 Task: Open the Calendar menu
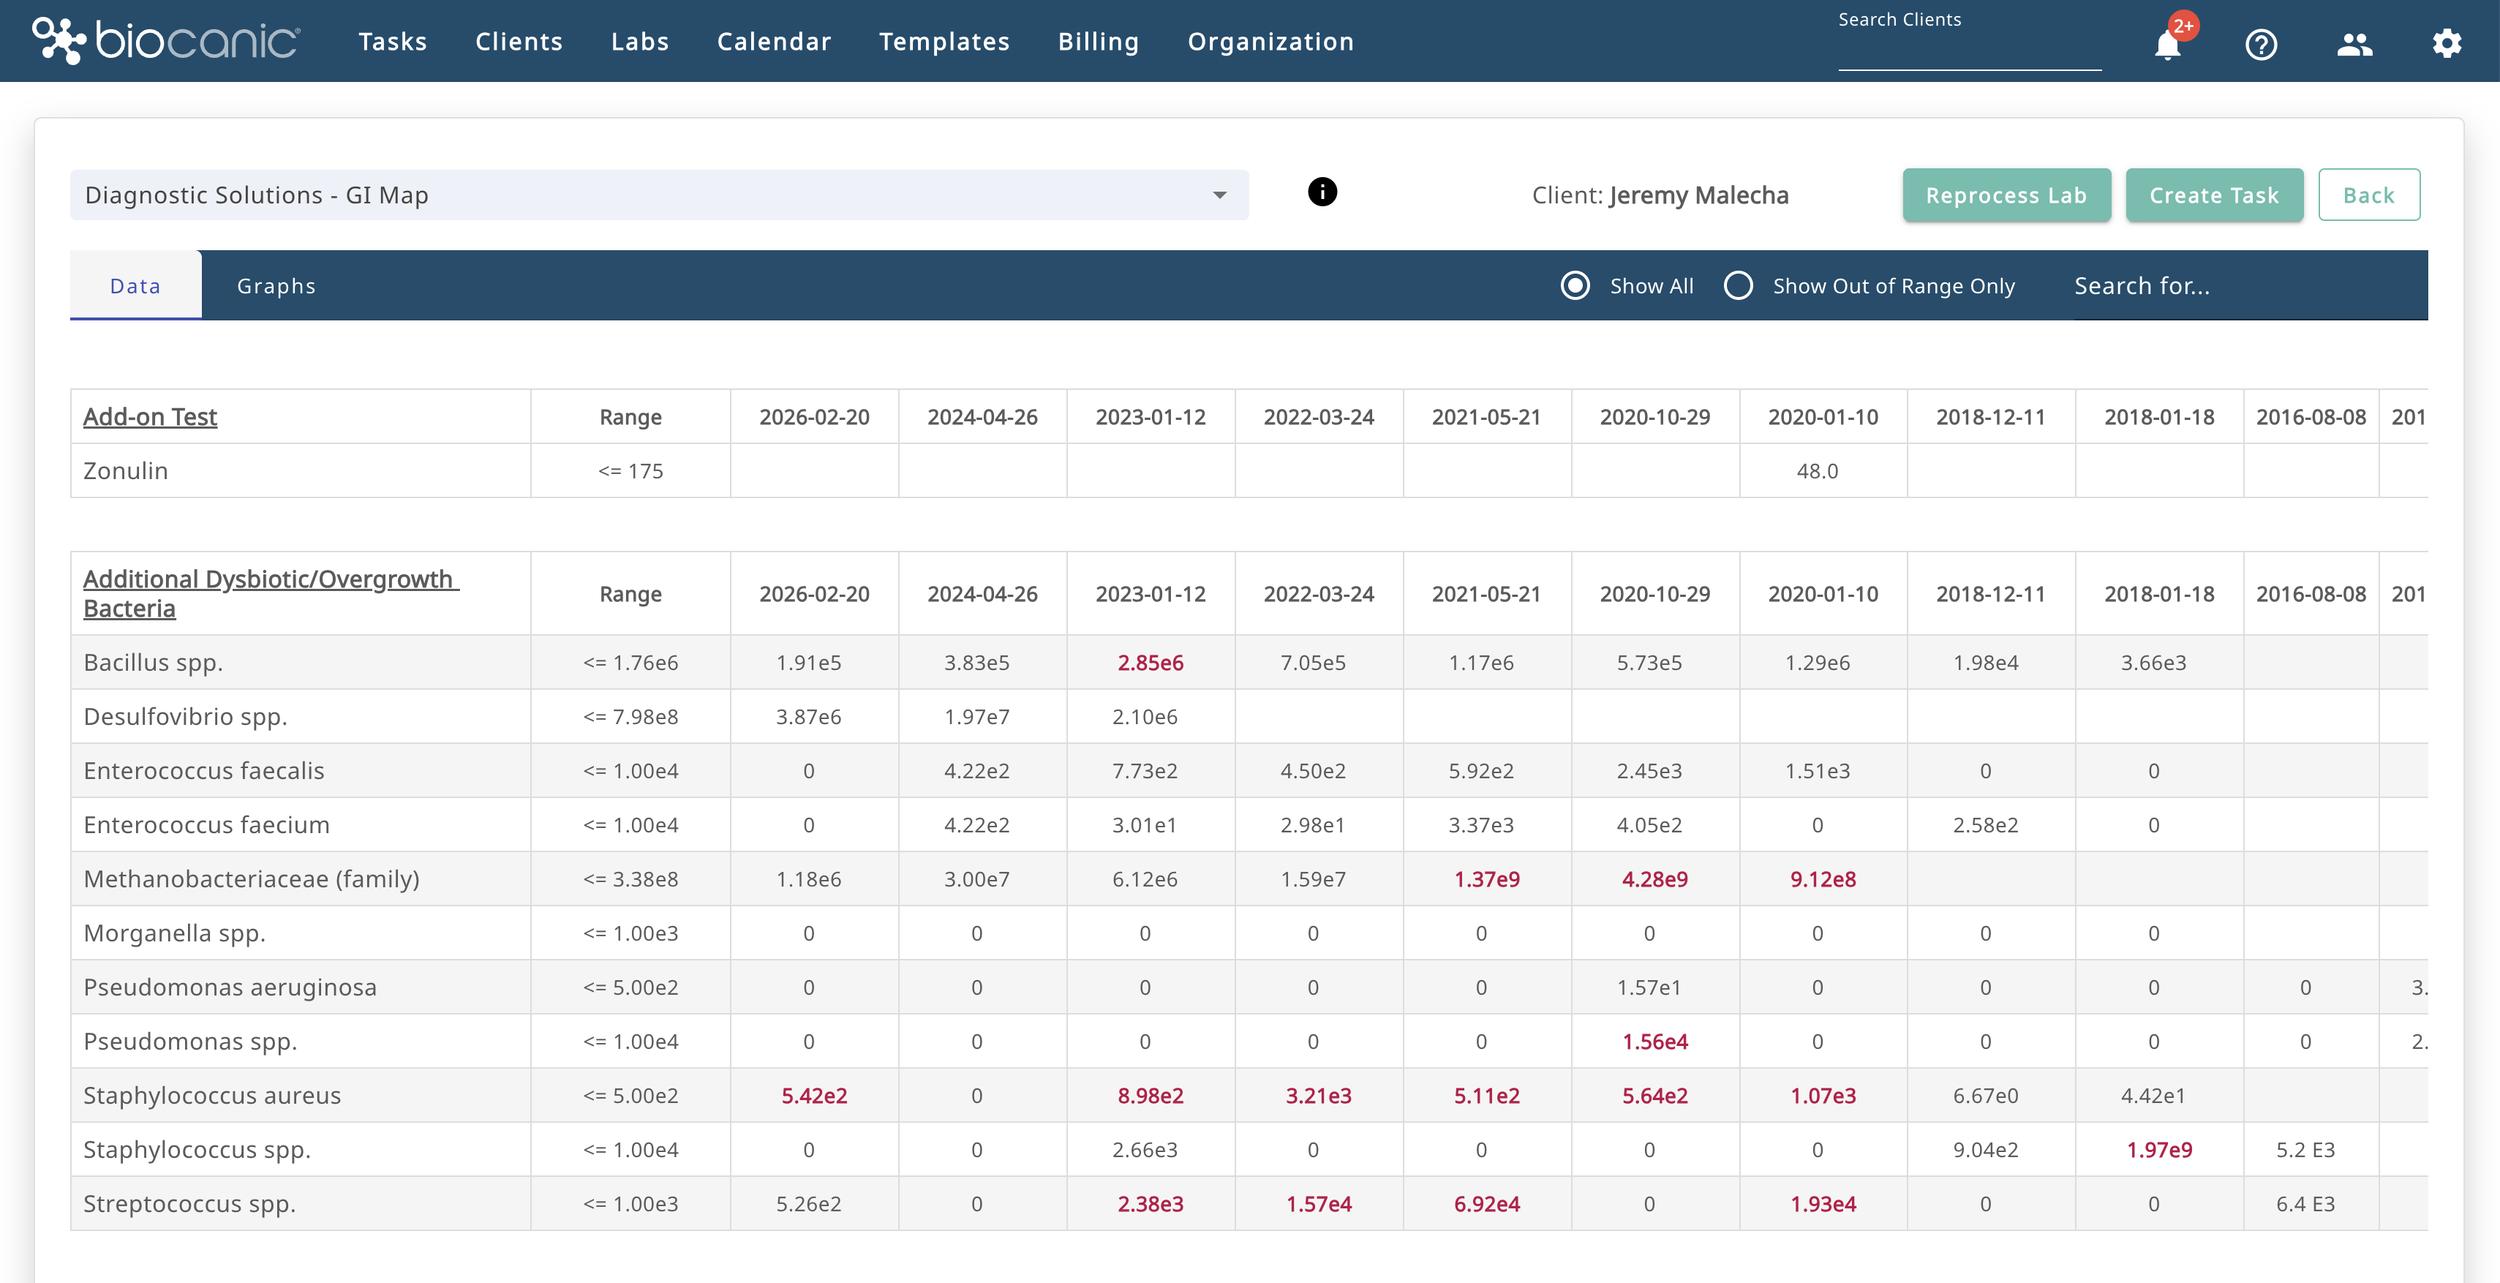(x=774, y=42)
